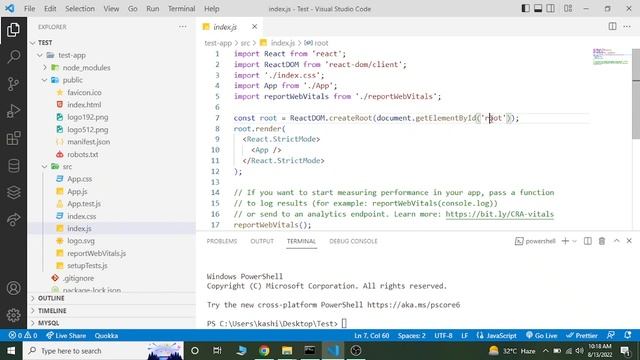This screenshot has height=360, width=640.
Task: Open editor more actions ellipsis
Action: pyautogui.click(x=627, y=27)
